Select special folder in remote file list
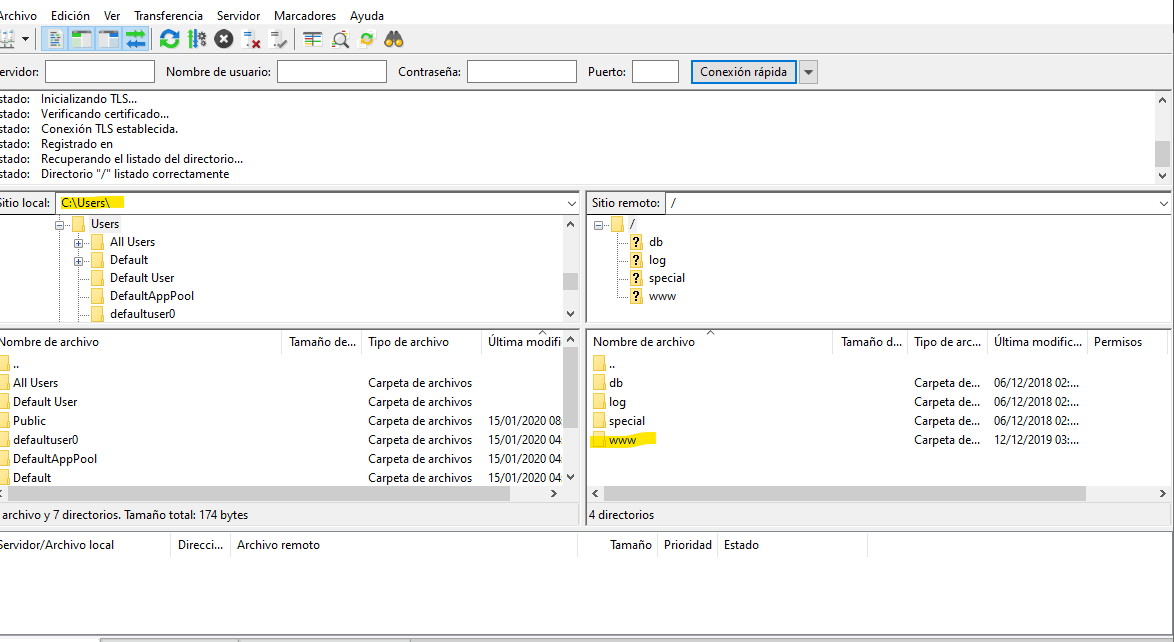The image size is (1174, 642). point(627,421)
